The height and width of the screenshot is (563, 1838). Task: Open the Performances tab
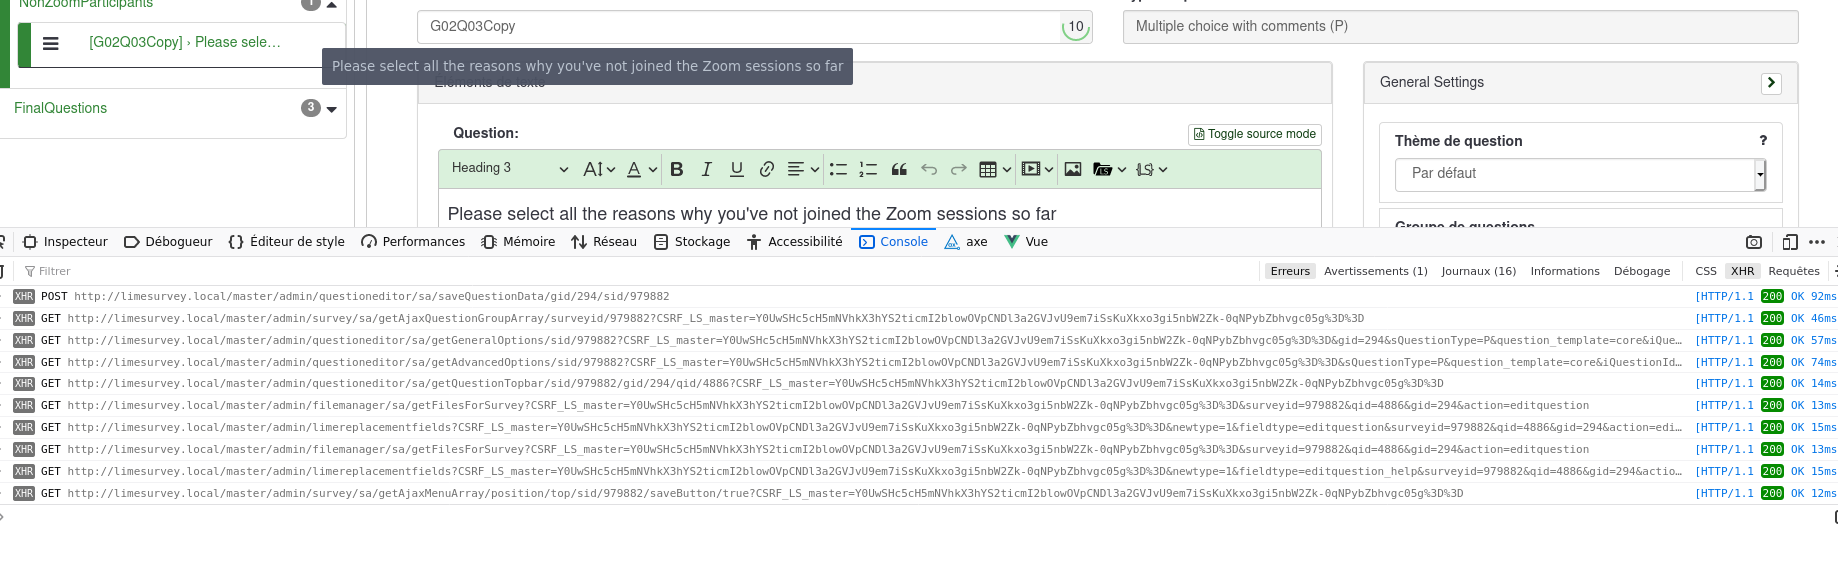tap(413, 242)
